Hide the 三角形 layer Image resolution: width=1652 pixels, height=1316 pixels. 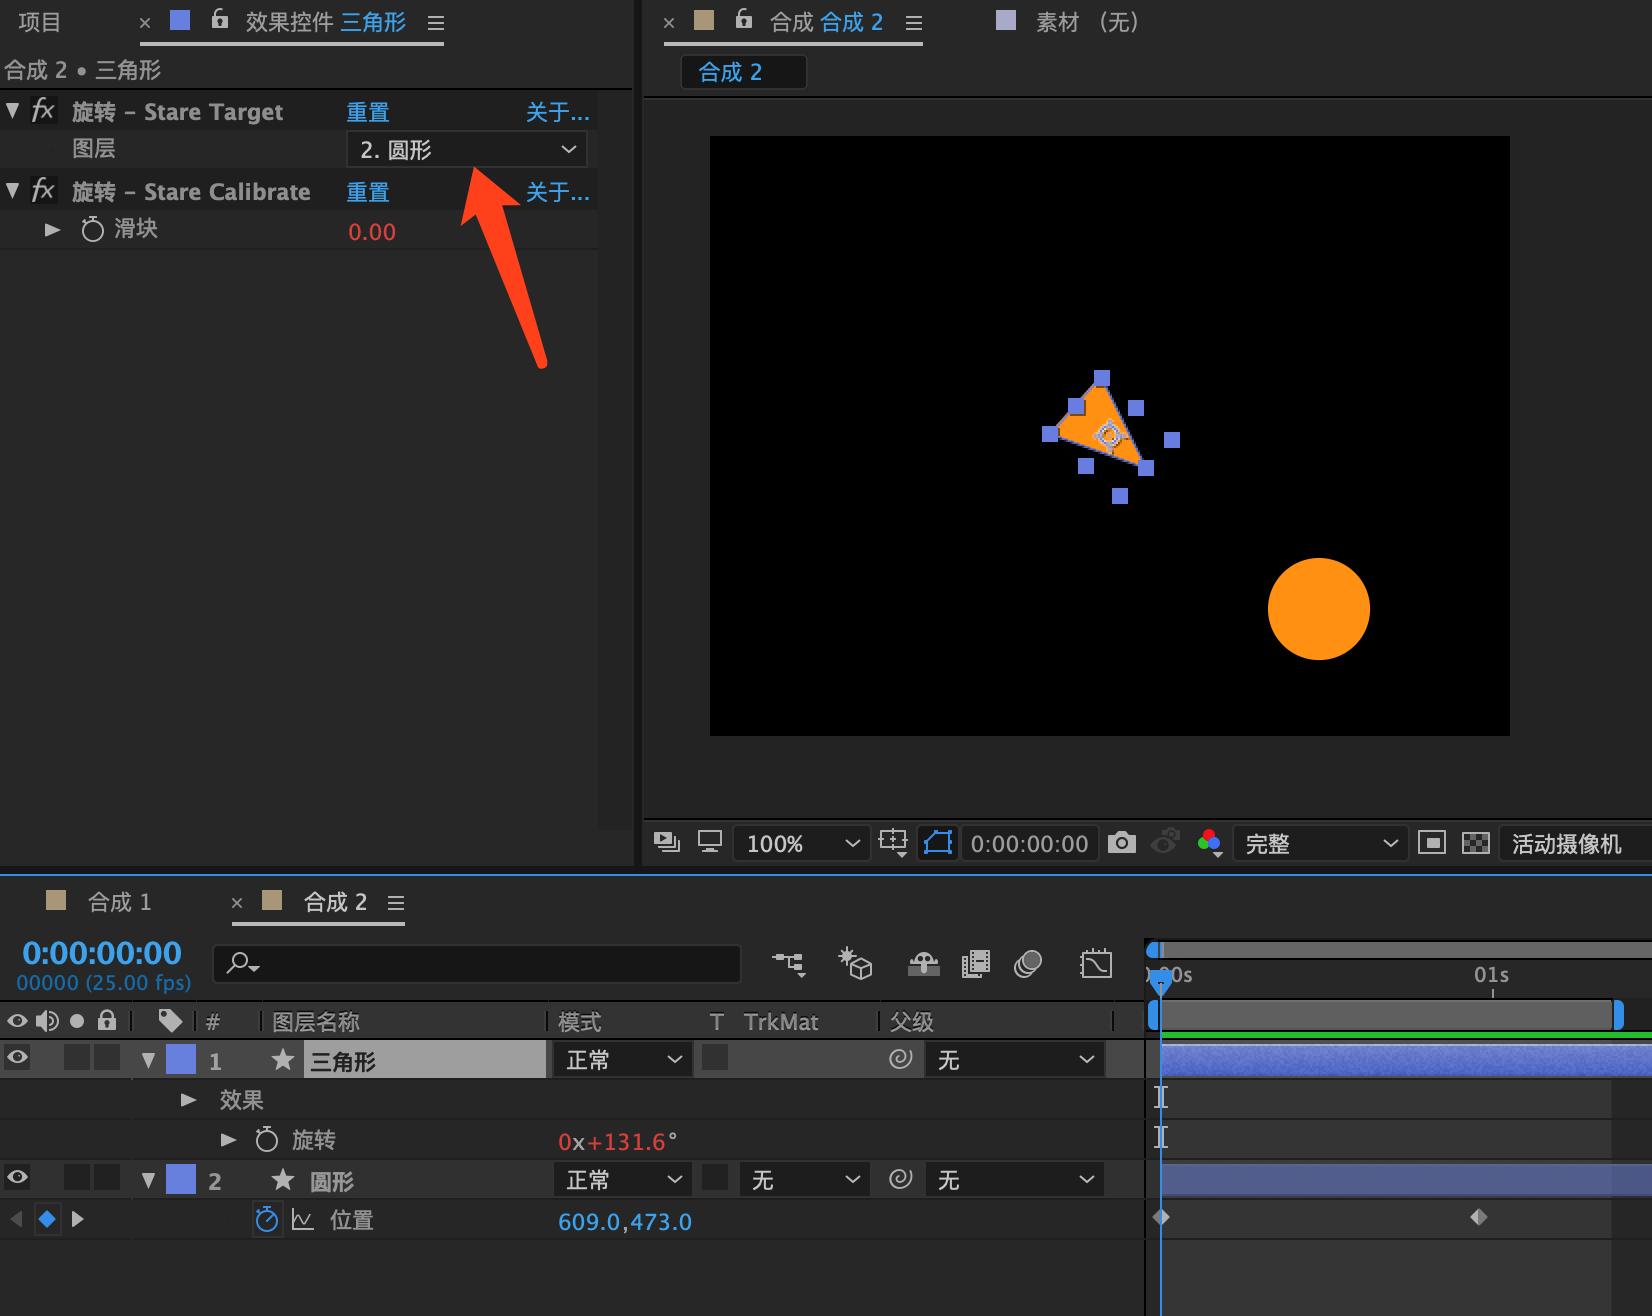coord(18,1057)
